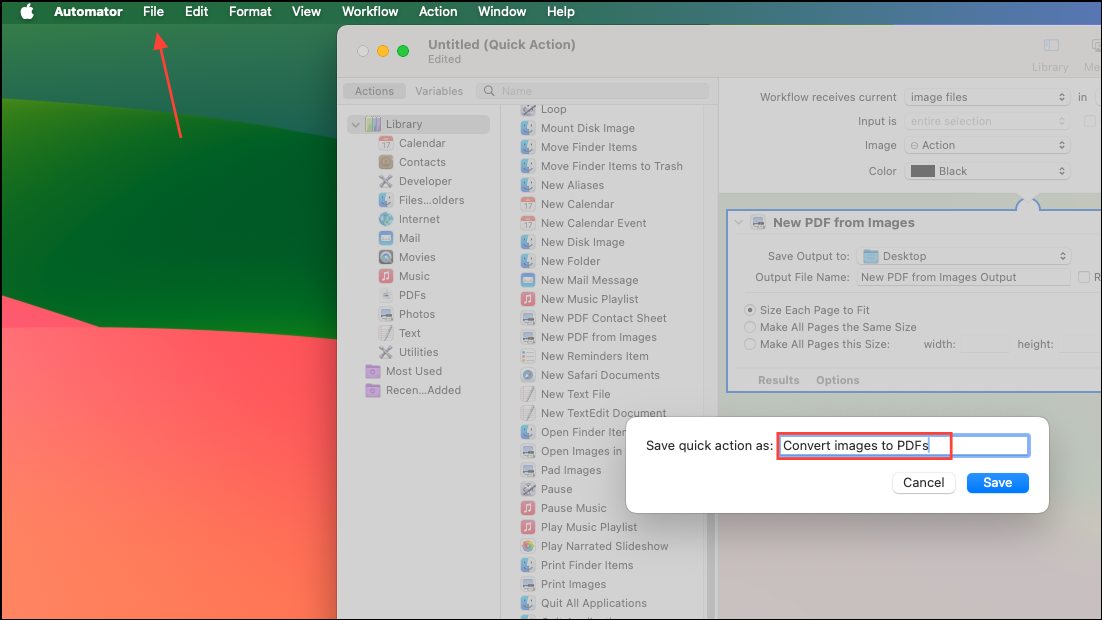Select the Calendar category icon
This screenshot has height=620, width=1102.
click(386, 143)
